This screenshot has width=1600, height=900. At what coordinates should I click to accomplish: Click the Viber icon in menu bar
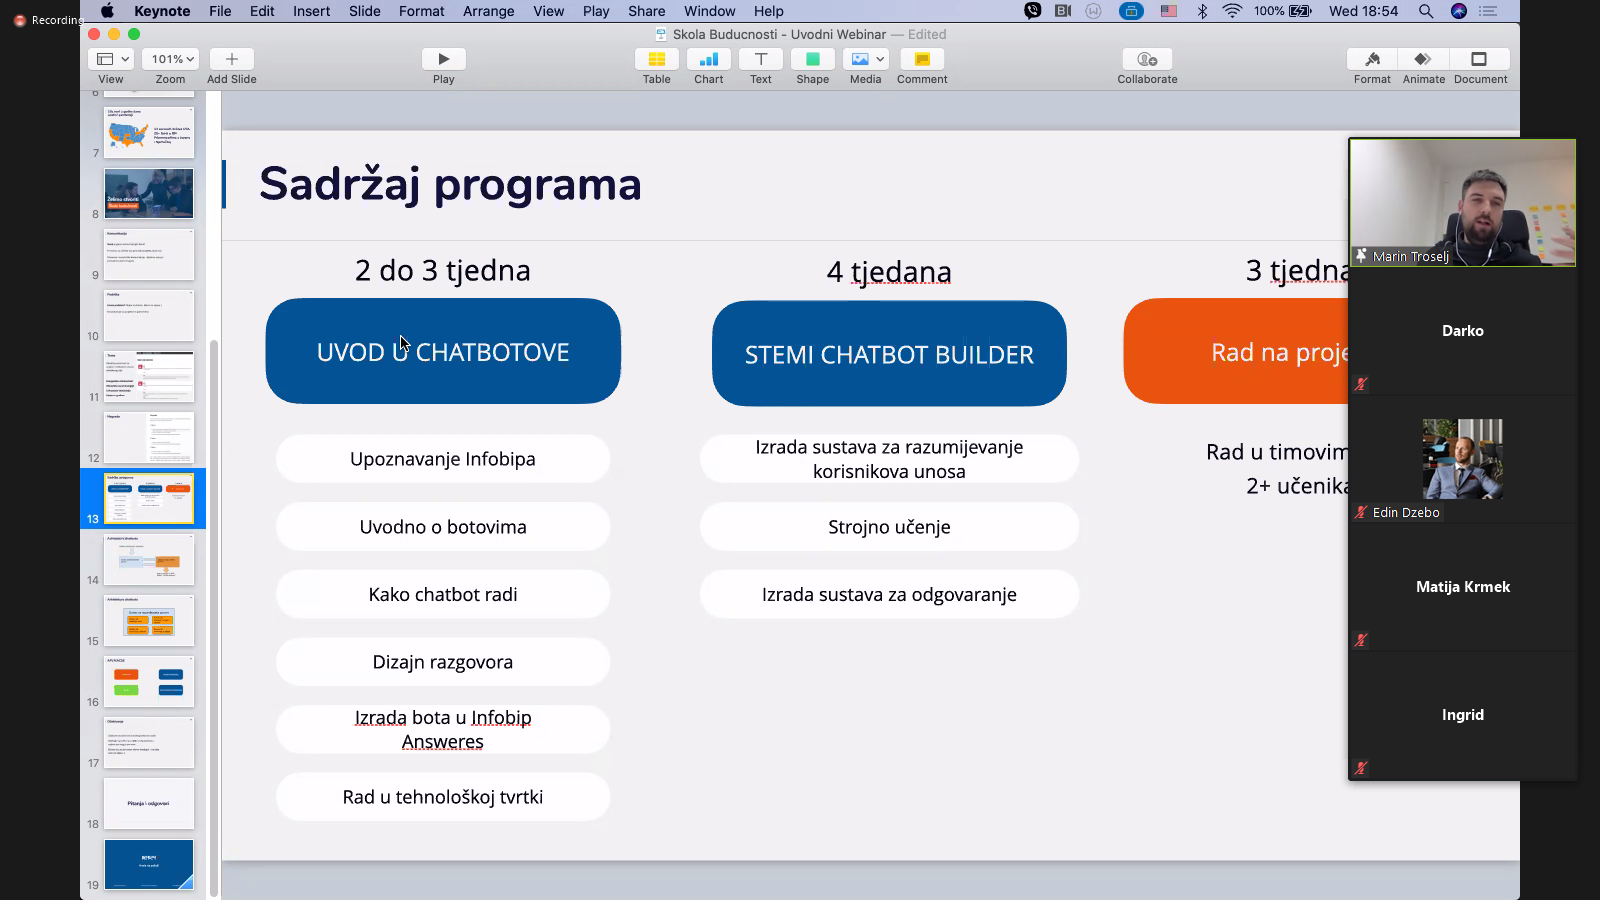(1032, 11)
